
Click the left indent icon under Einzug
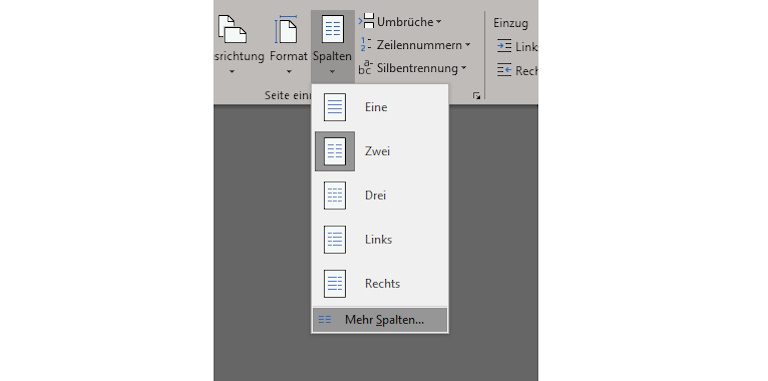click(x=504, y=46)
